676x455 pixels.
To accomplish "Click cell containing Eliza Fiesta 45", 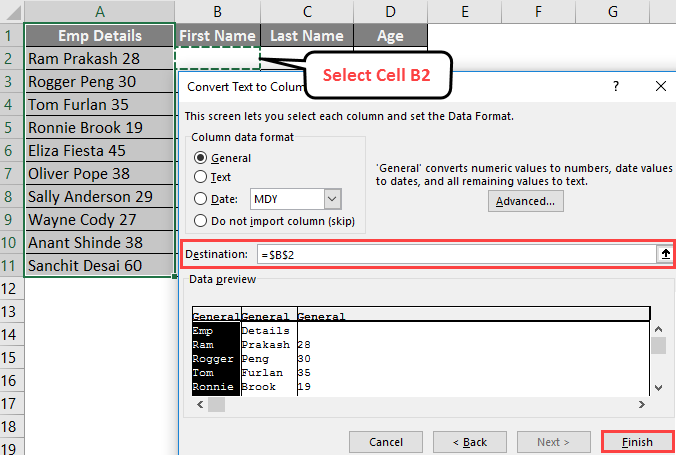I will coord(100,151).
